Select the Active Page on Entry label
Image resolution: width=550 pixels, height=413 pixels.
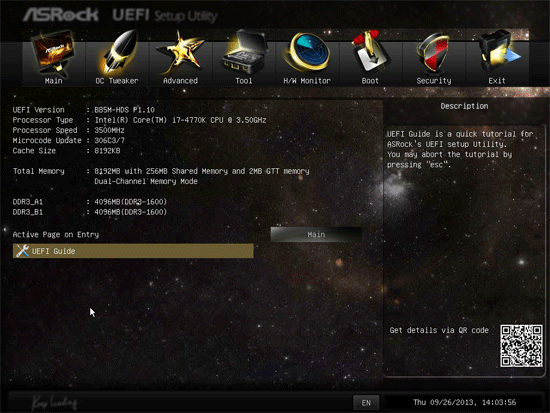tap(56, 234)
